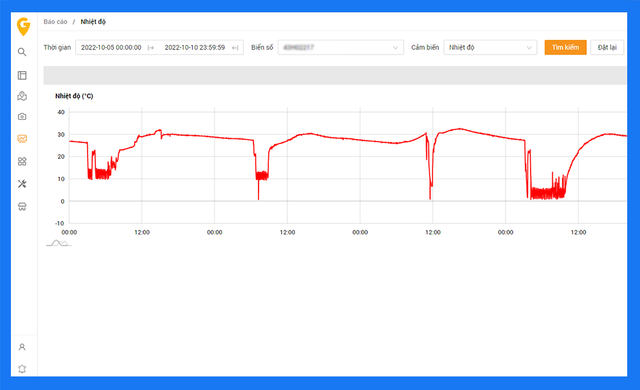Screen dimensions: 640x390
Task: Click the gray bar above the chart
Action: (x=335, y=75)
